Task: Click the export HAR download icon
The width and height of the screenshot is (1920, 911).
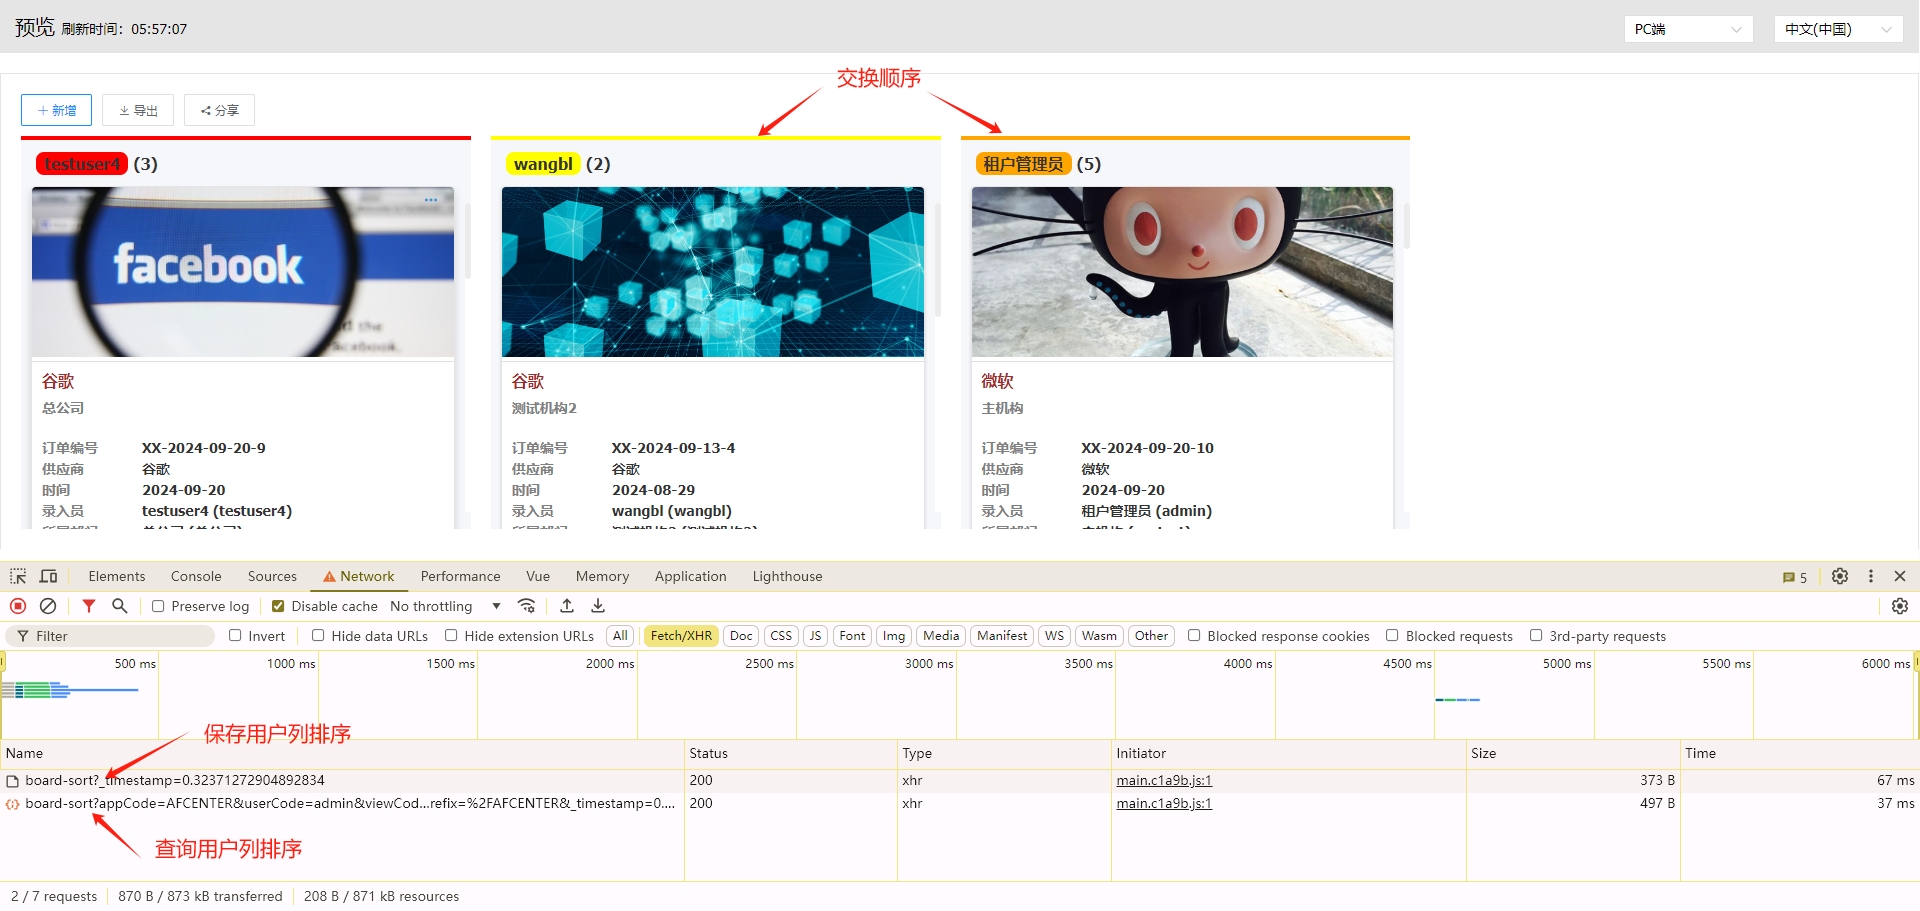Action: [598, 606]
